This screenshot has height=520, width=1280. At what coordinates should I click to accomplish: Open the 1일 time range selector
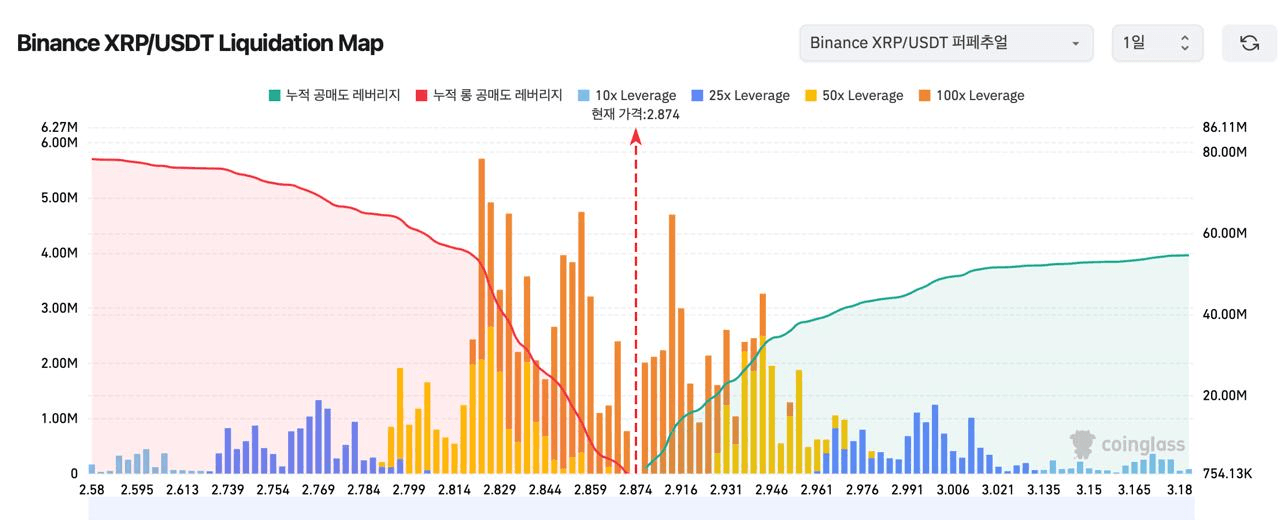(1157, 43)
